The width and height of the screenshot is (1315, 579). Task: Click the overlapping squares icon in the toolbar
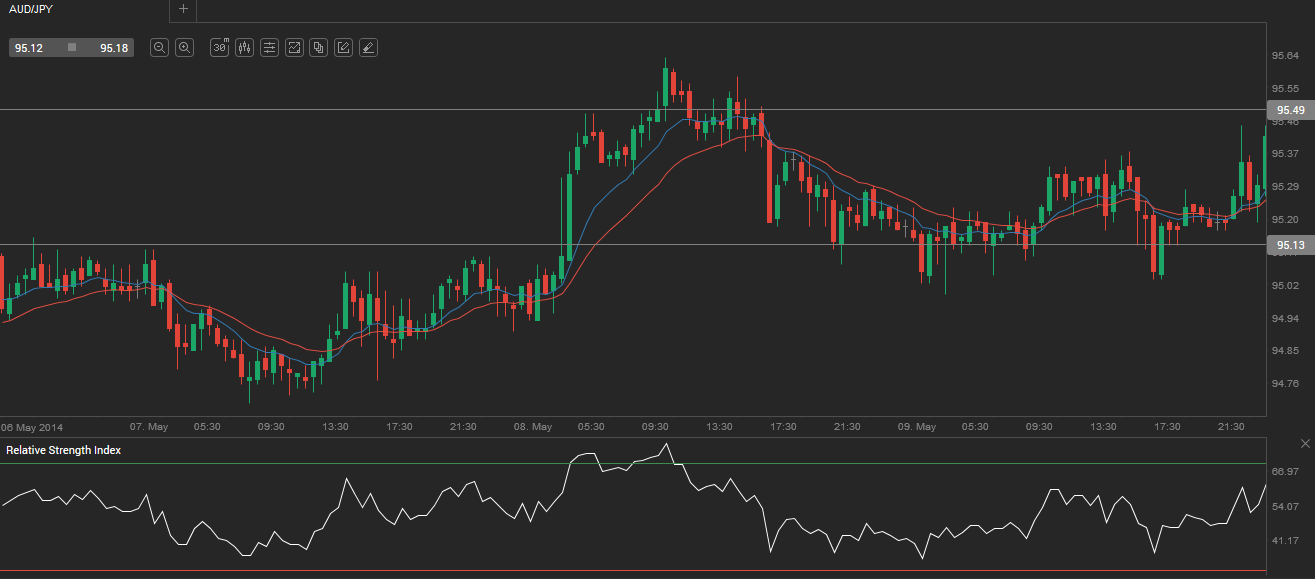[x=318, y=47]
